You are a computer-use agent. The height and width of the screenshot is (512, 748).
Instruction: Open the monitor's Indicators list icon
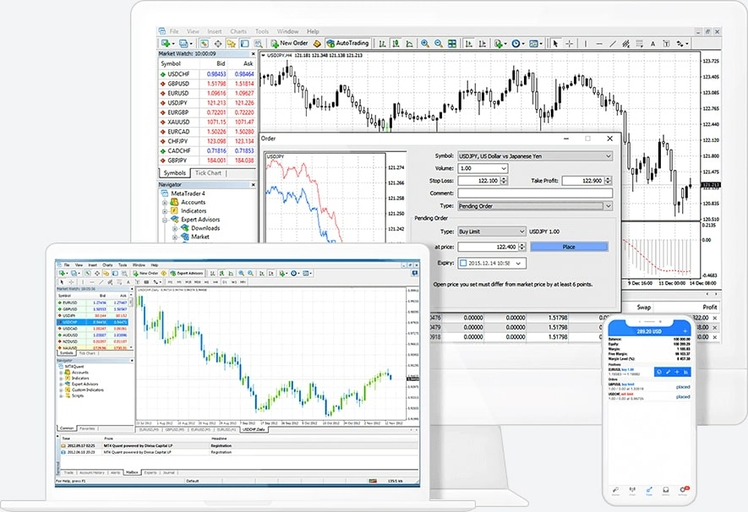pos(499,43)
